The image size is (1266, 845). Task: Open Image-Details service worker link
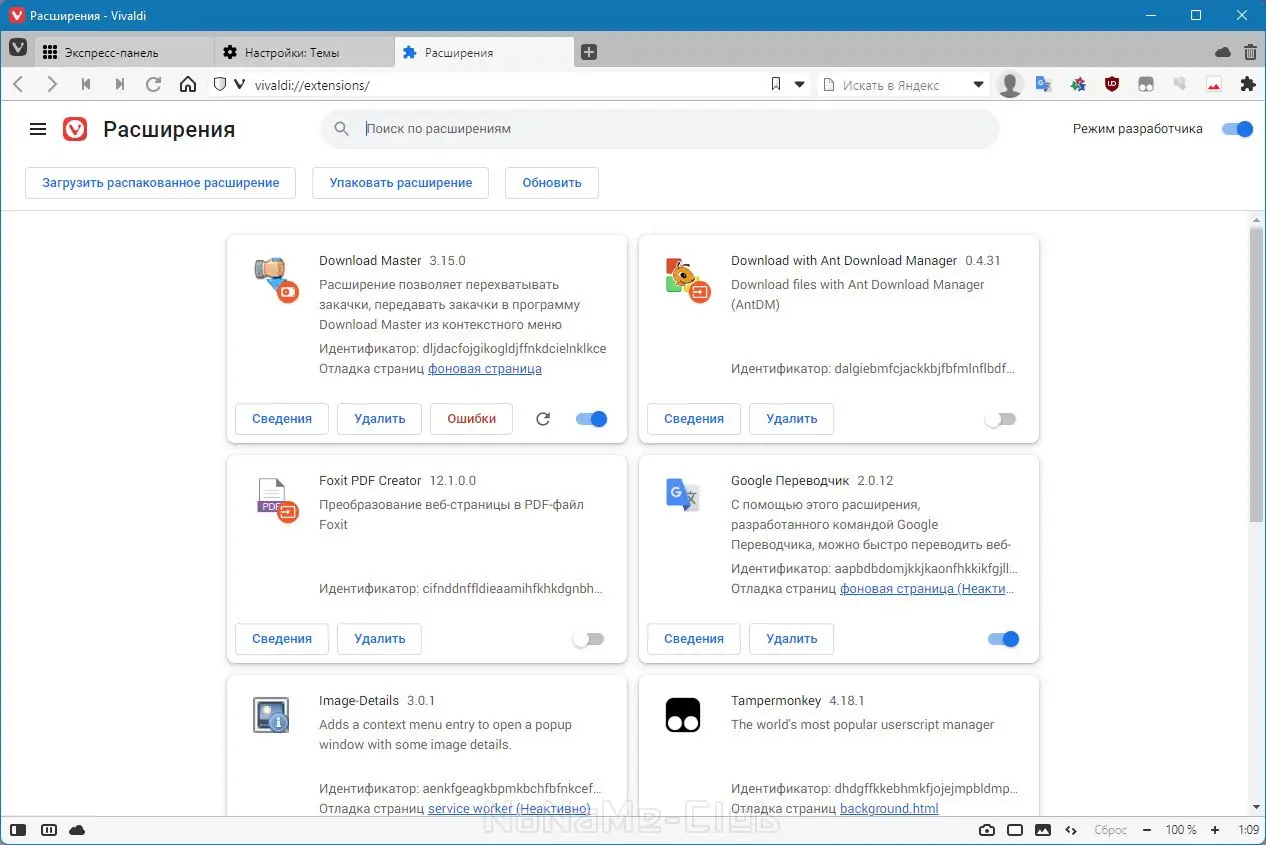pyautogui.click(x=509, y=809)
